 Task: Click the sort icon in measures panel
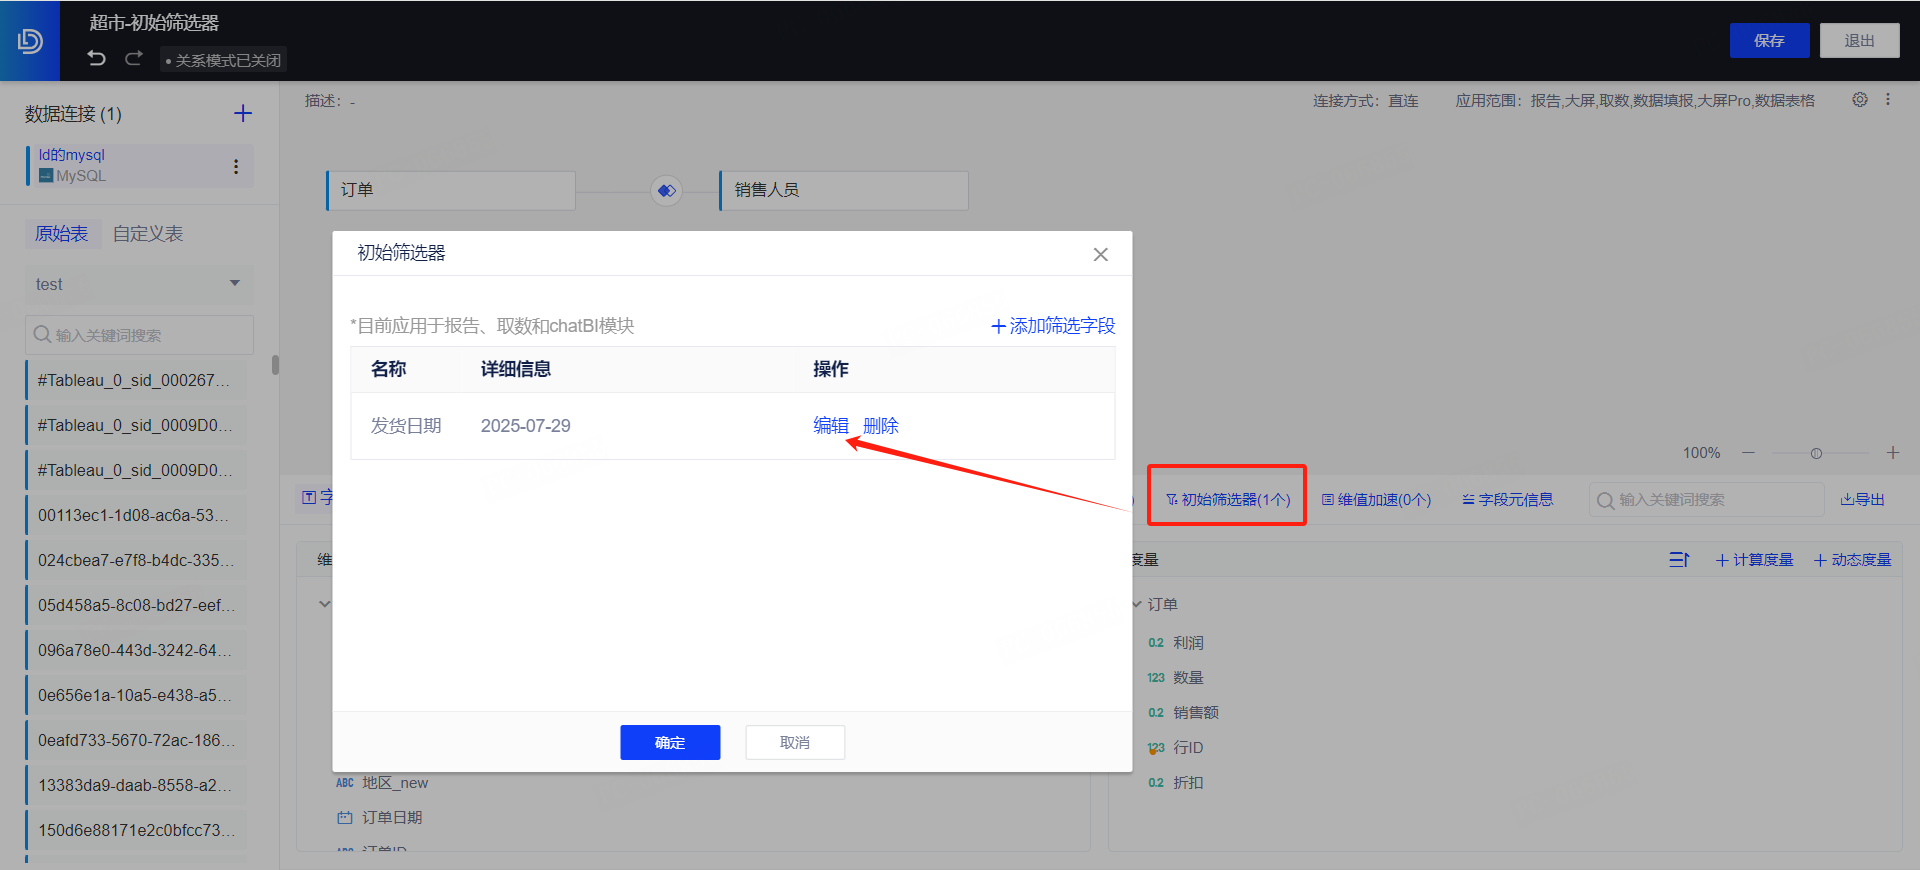[x=1679, y=560]
